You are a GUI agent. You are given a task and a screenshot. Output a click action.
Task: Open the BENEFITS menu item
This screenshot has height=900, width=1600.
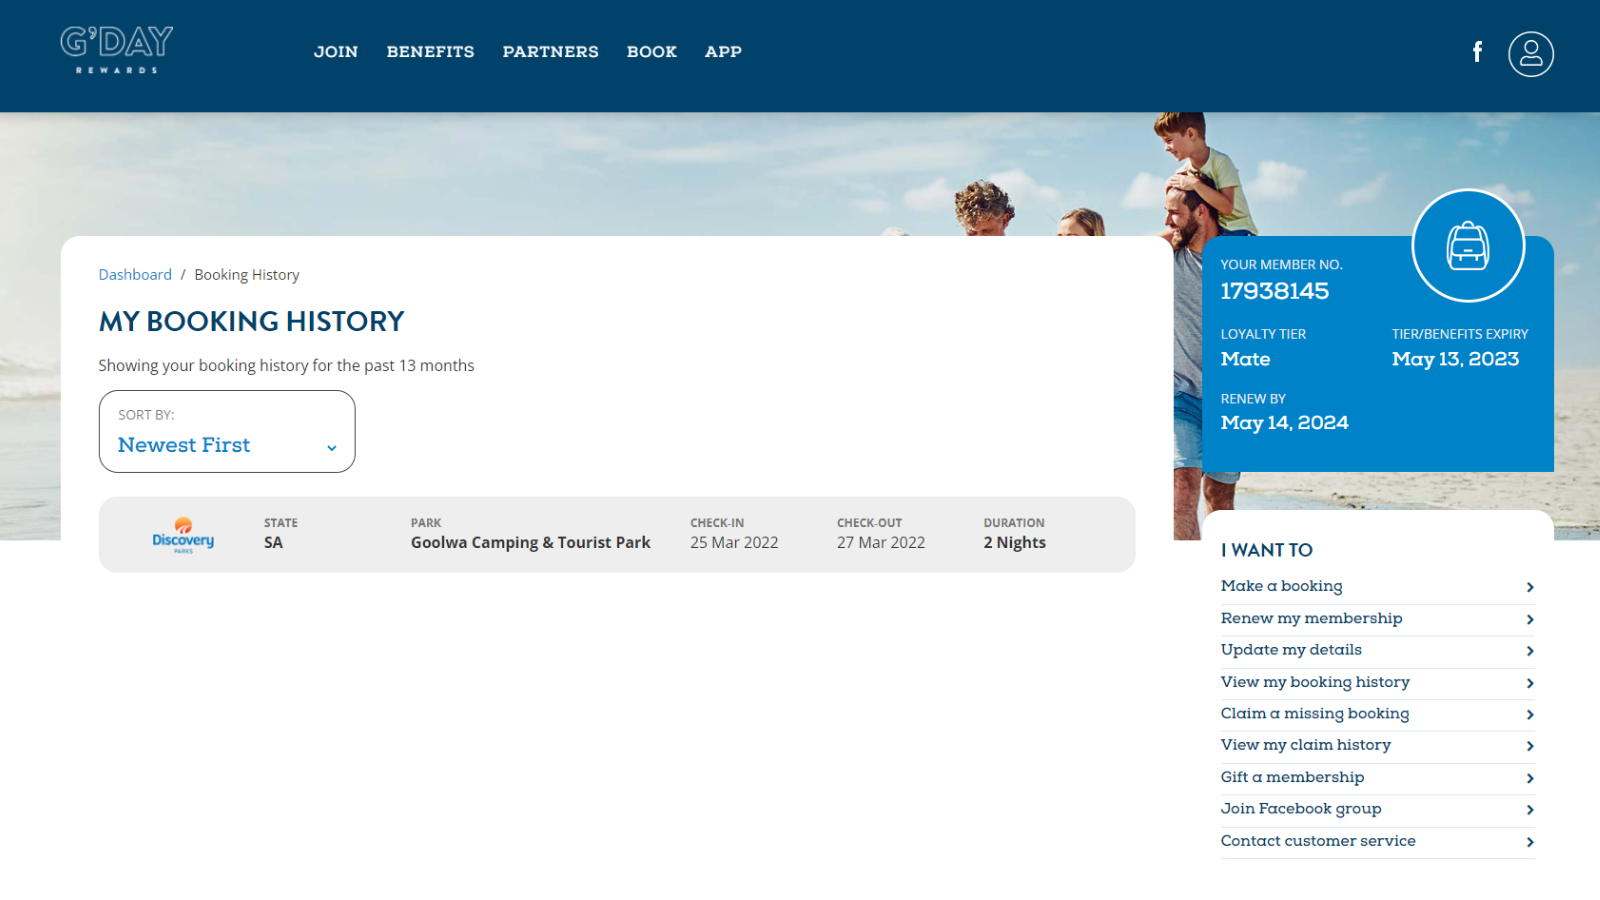pos(430,52)
